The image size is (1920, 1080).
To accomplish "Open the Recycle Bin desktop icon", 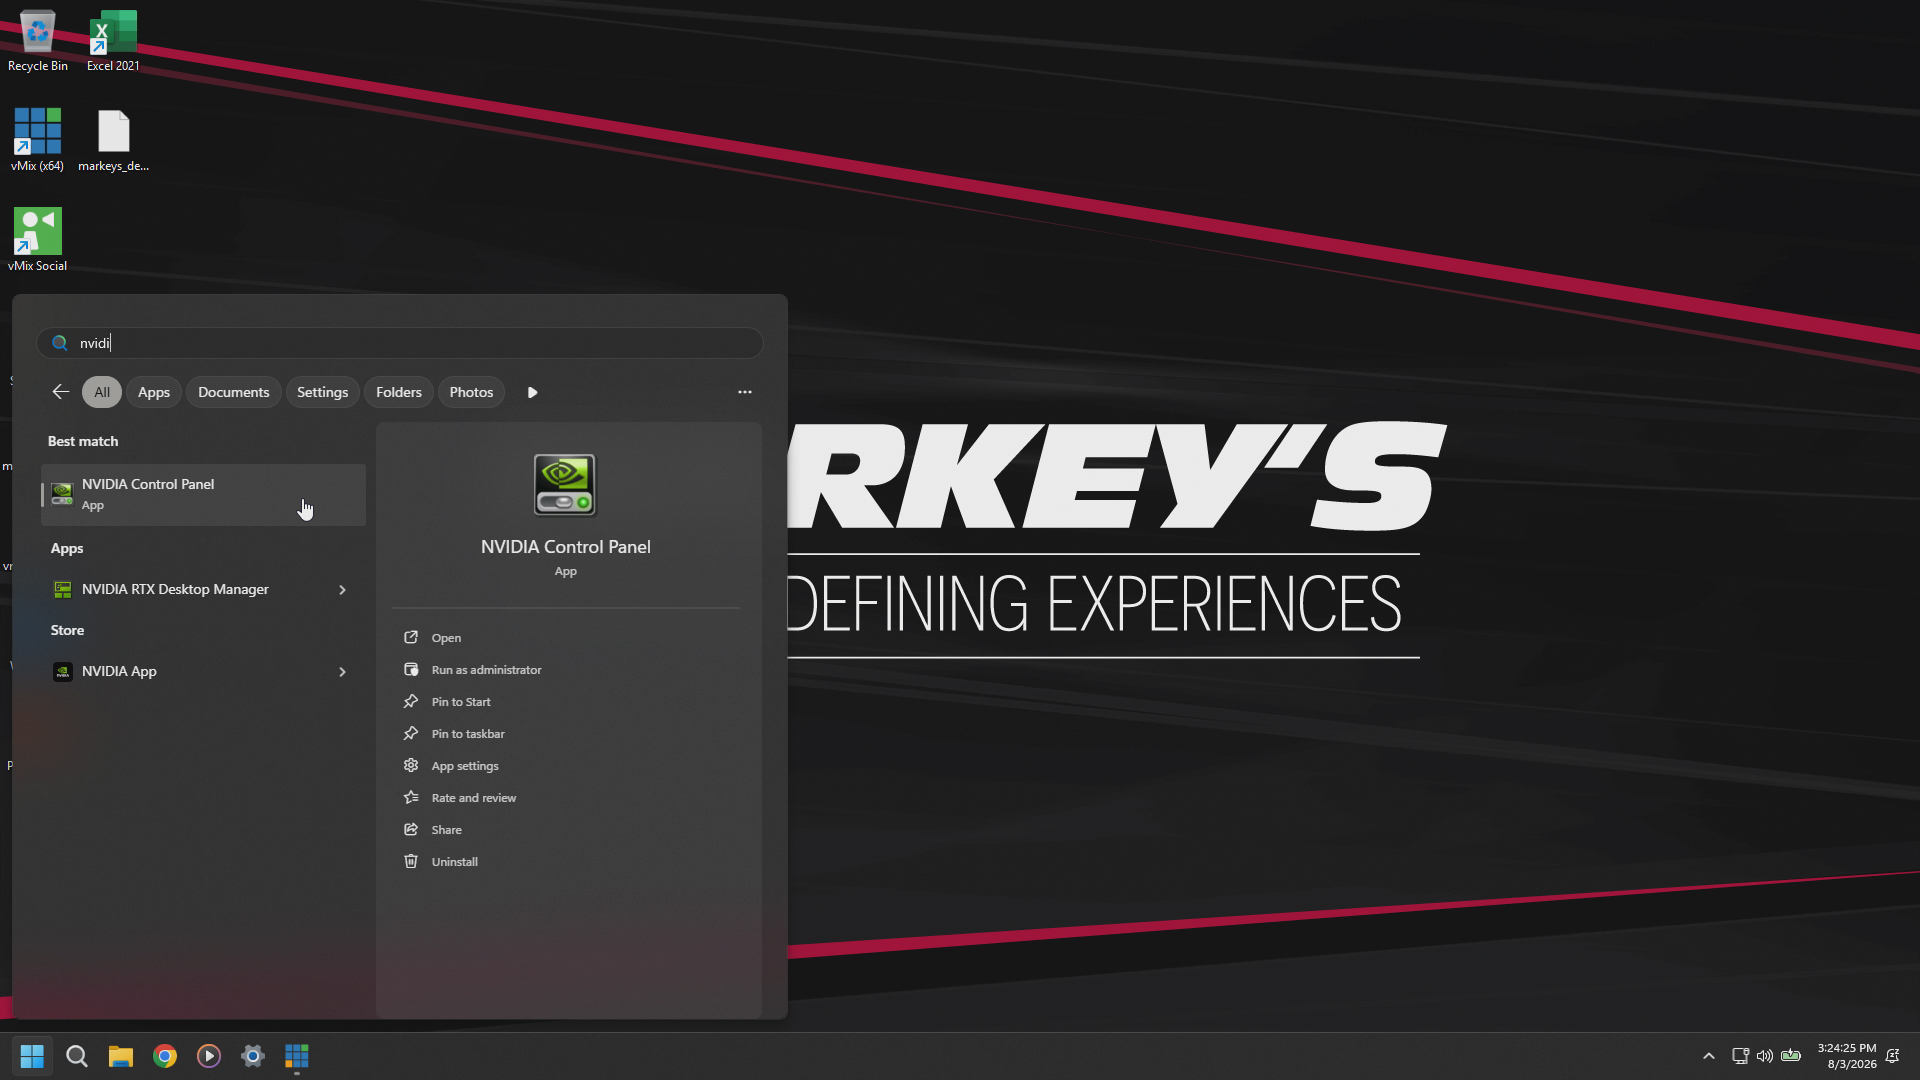I will pos(37,41).
